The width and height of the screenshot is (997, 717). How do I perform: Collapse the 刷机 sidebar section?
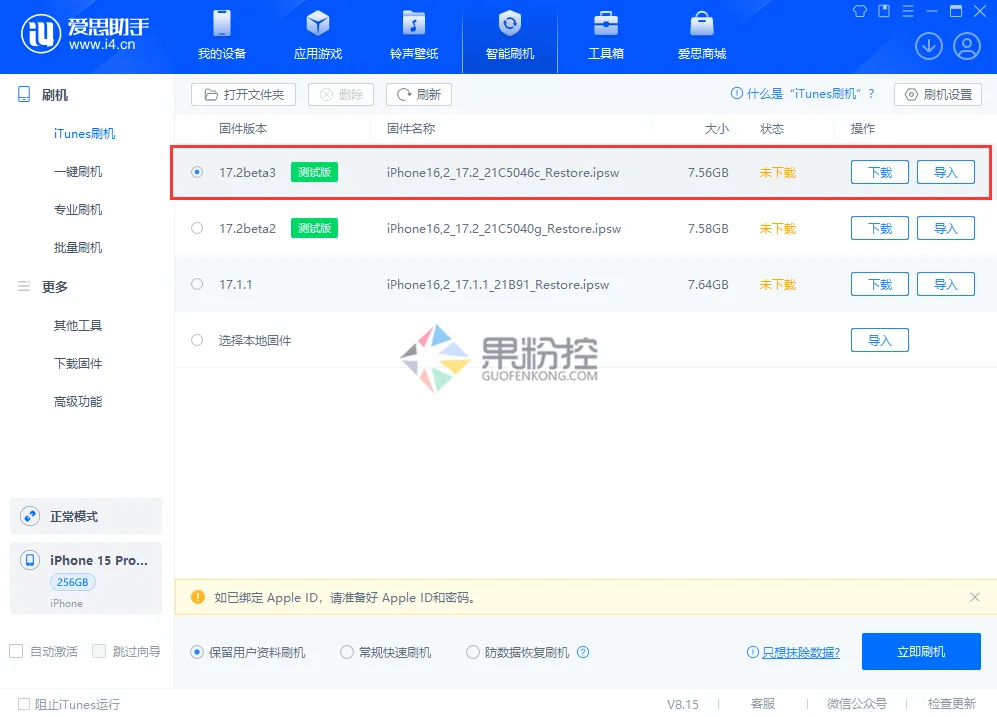click(54, 95)
